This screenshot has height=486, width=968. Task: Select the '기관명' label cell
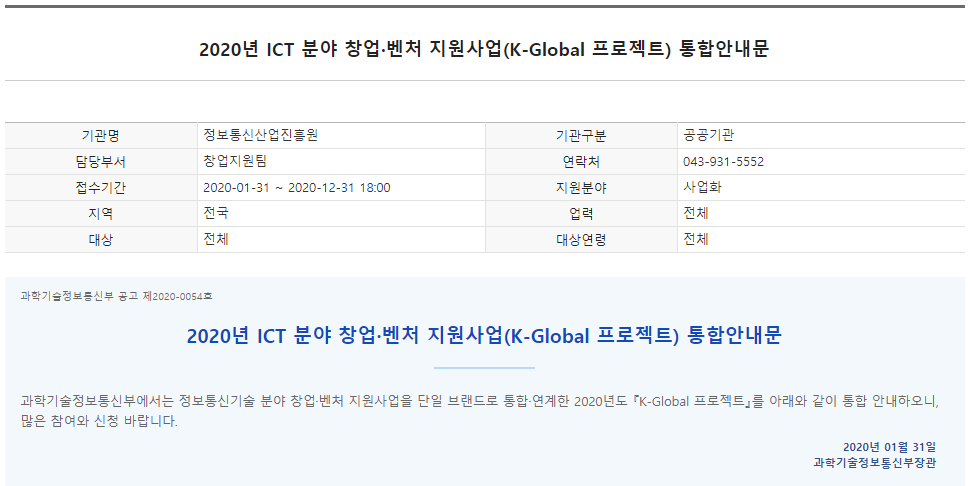pos(101,136)
